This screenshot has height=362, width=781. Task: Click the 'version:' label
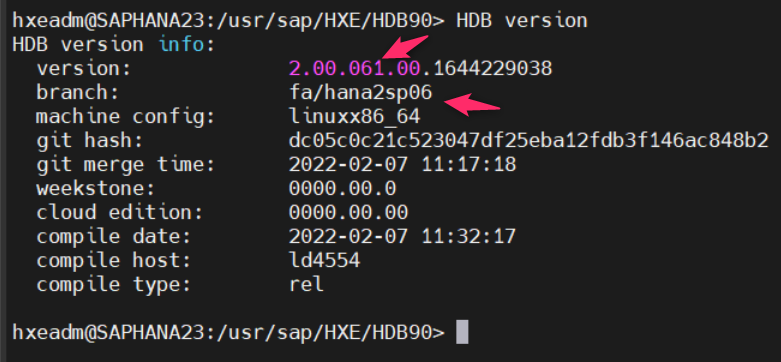83,68
